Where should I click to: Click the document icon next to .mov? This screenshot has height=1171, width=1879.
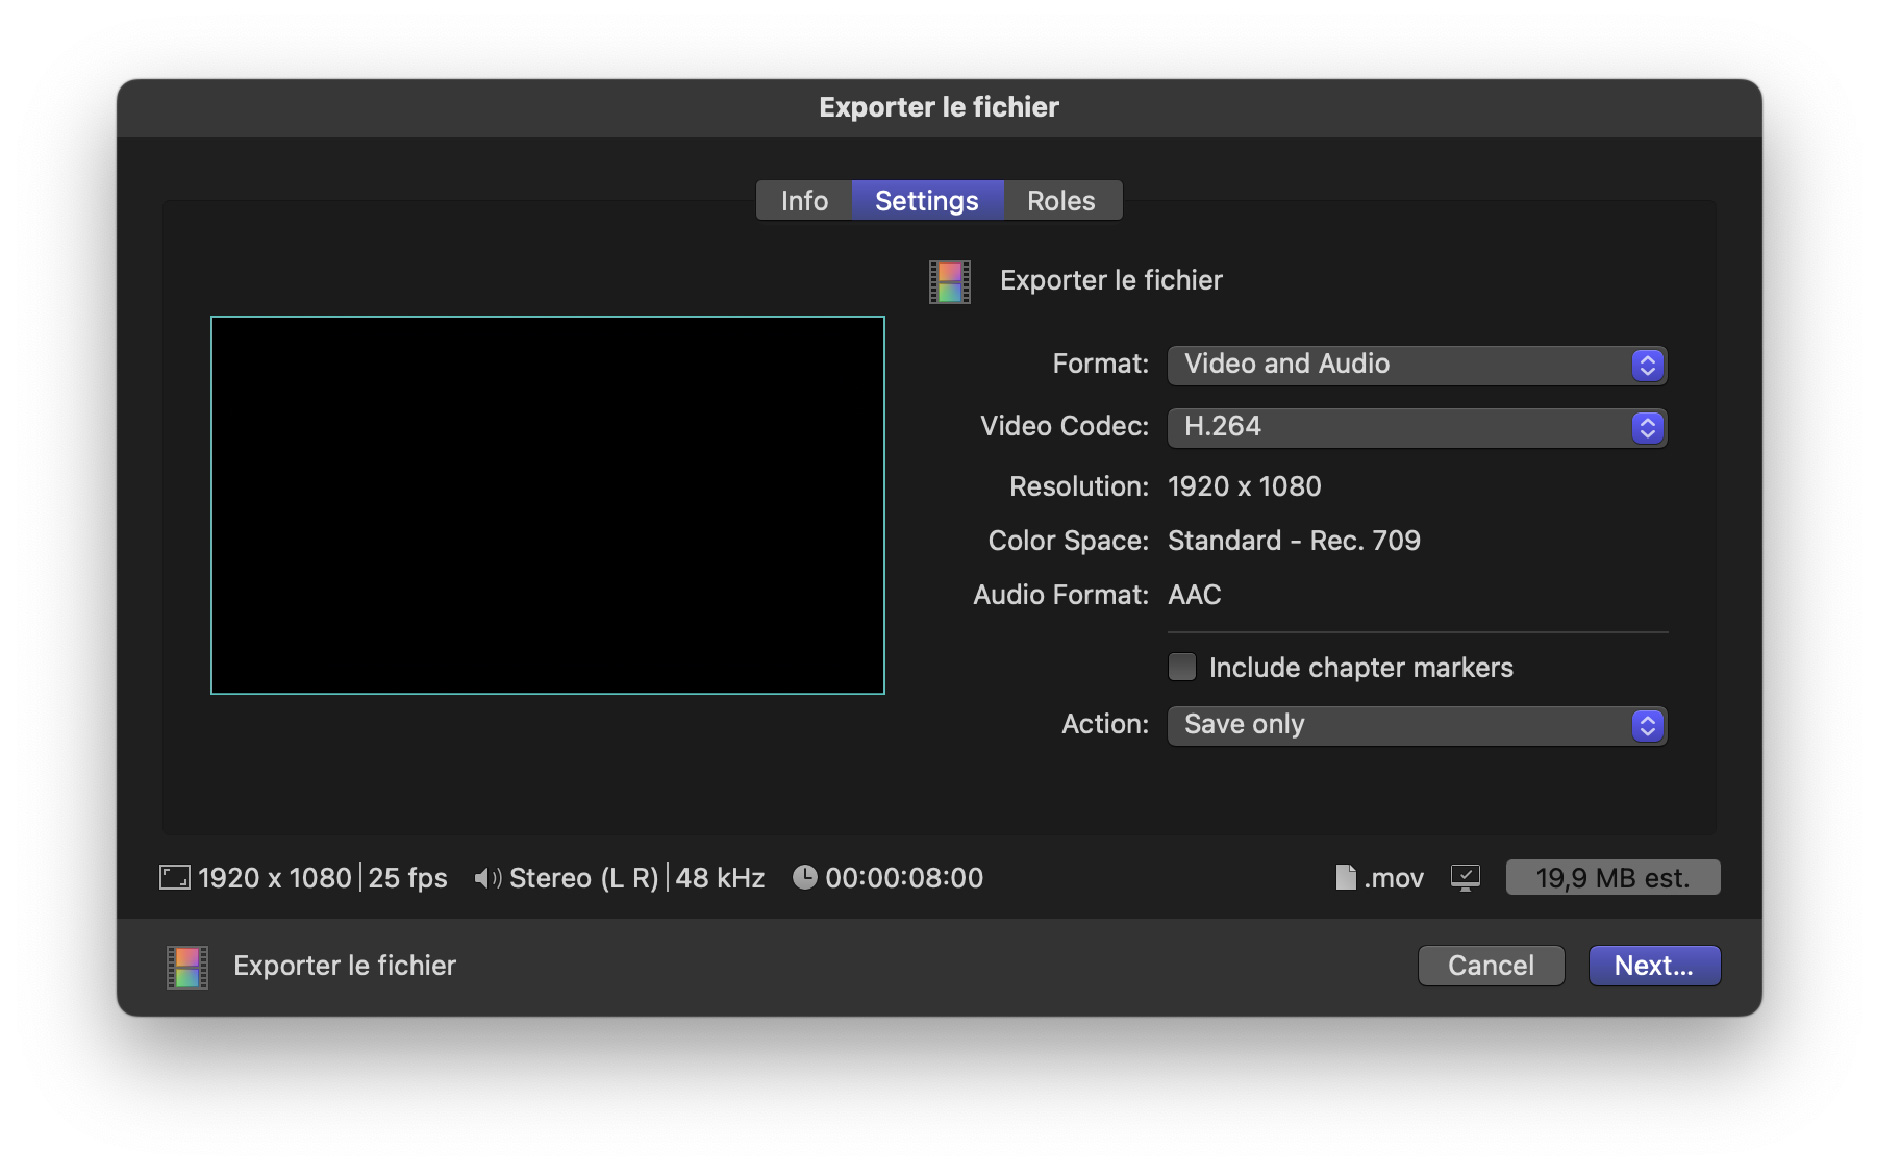[x=1343, y=877]
